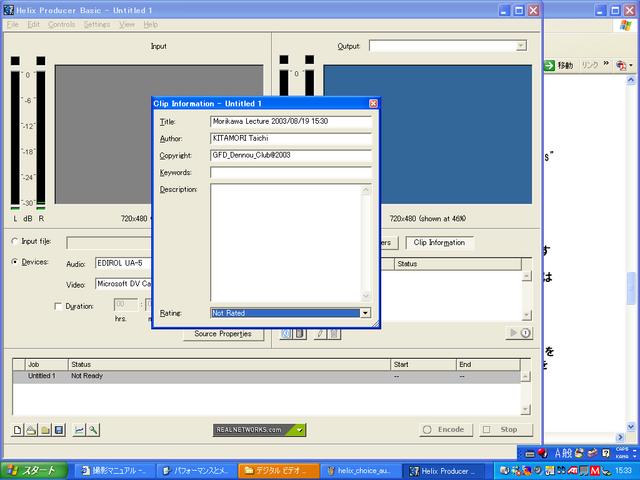Click the yellow folder icon in bottom toolbar
Viewport: 640px width, 480px height.
coord(45,430)
